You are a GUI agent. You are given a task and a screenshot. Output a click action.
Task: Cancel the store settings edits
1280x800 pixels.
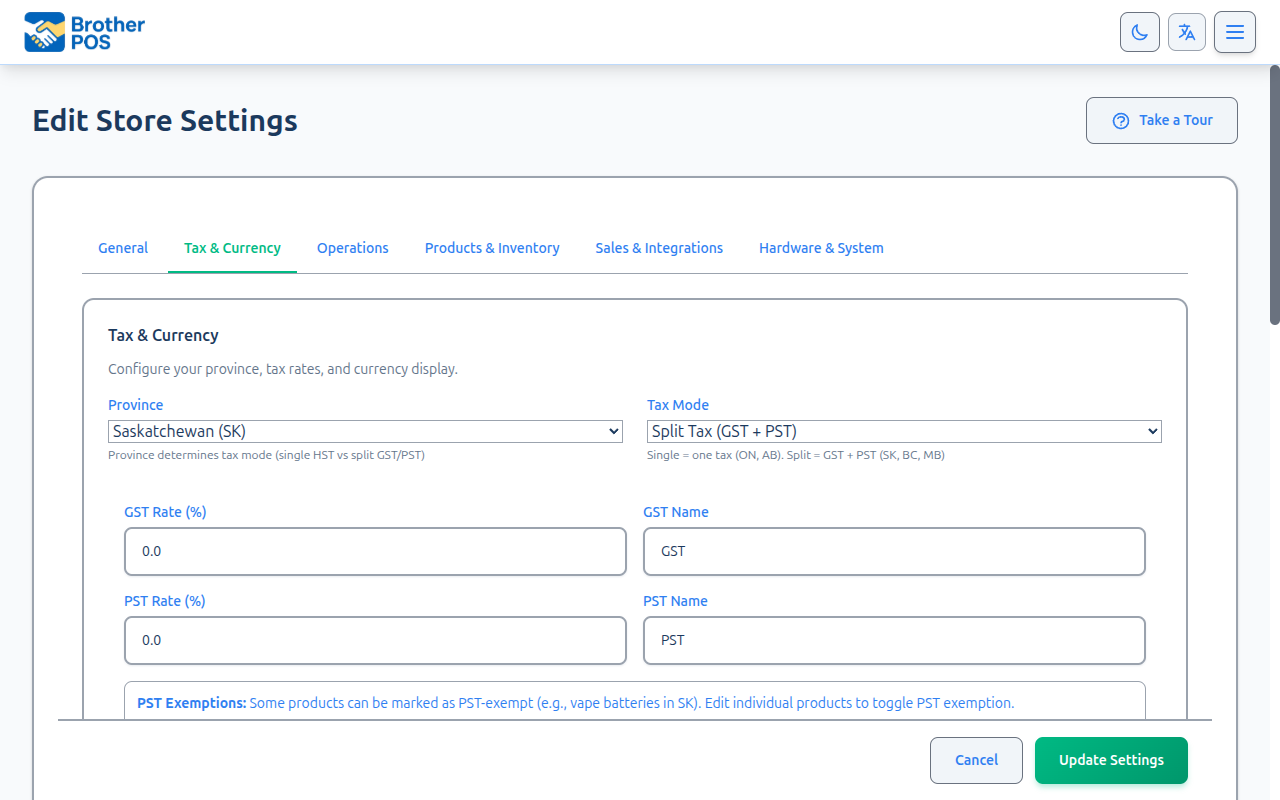[976, 760]
